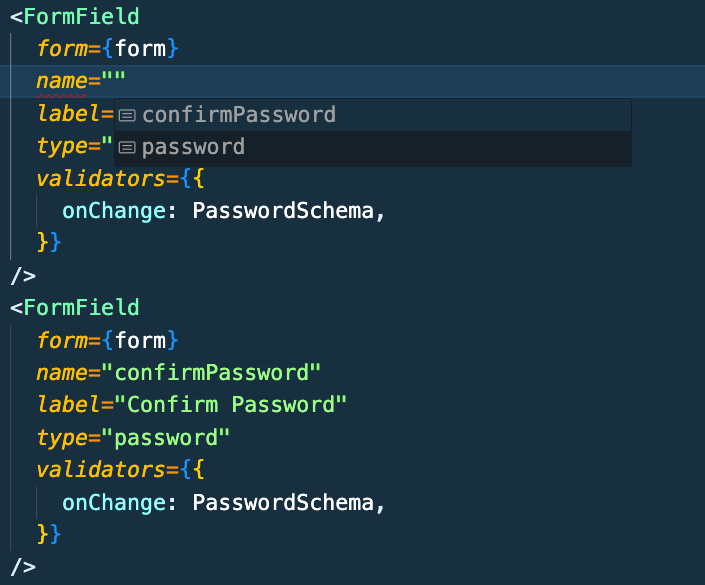
Task: Click onChange key in first validators
Action: pos(114,210)
